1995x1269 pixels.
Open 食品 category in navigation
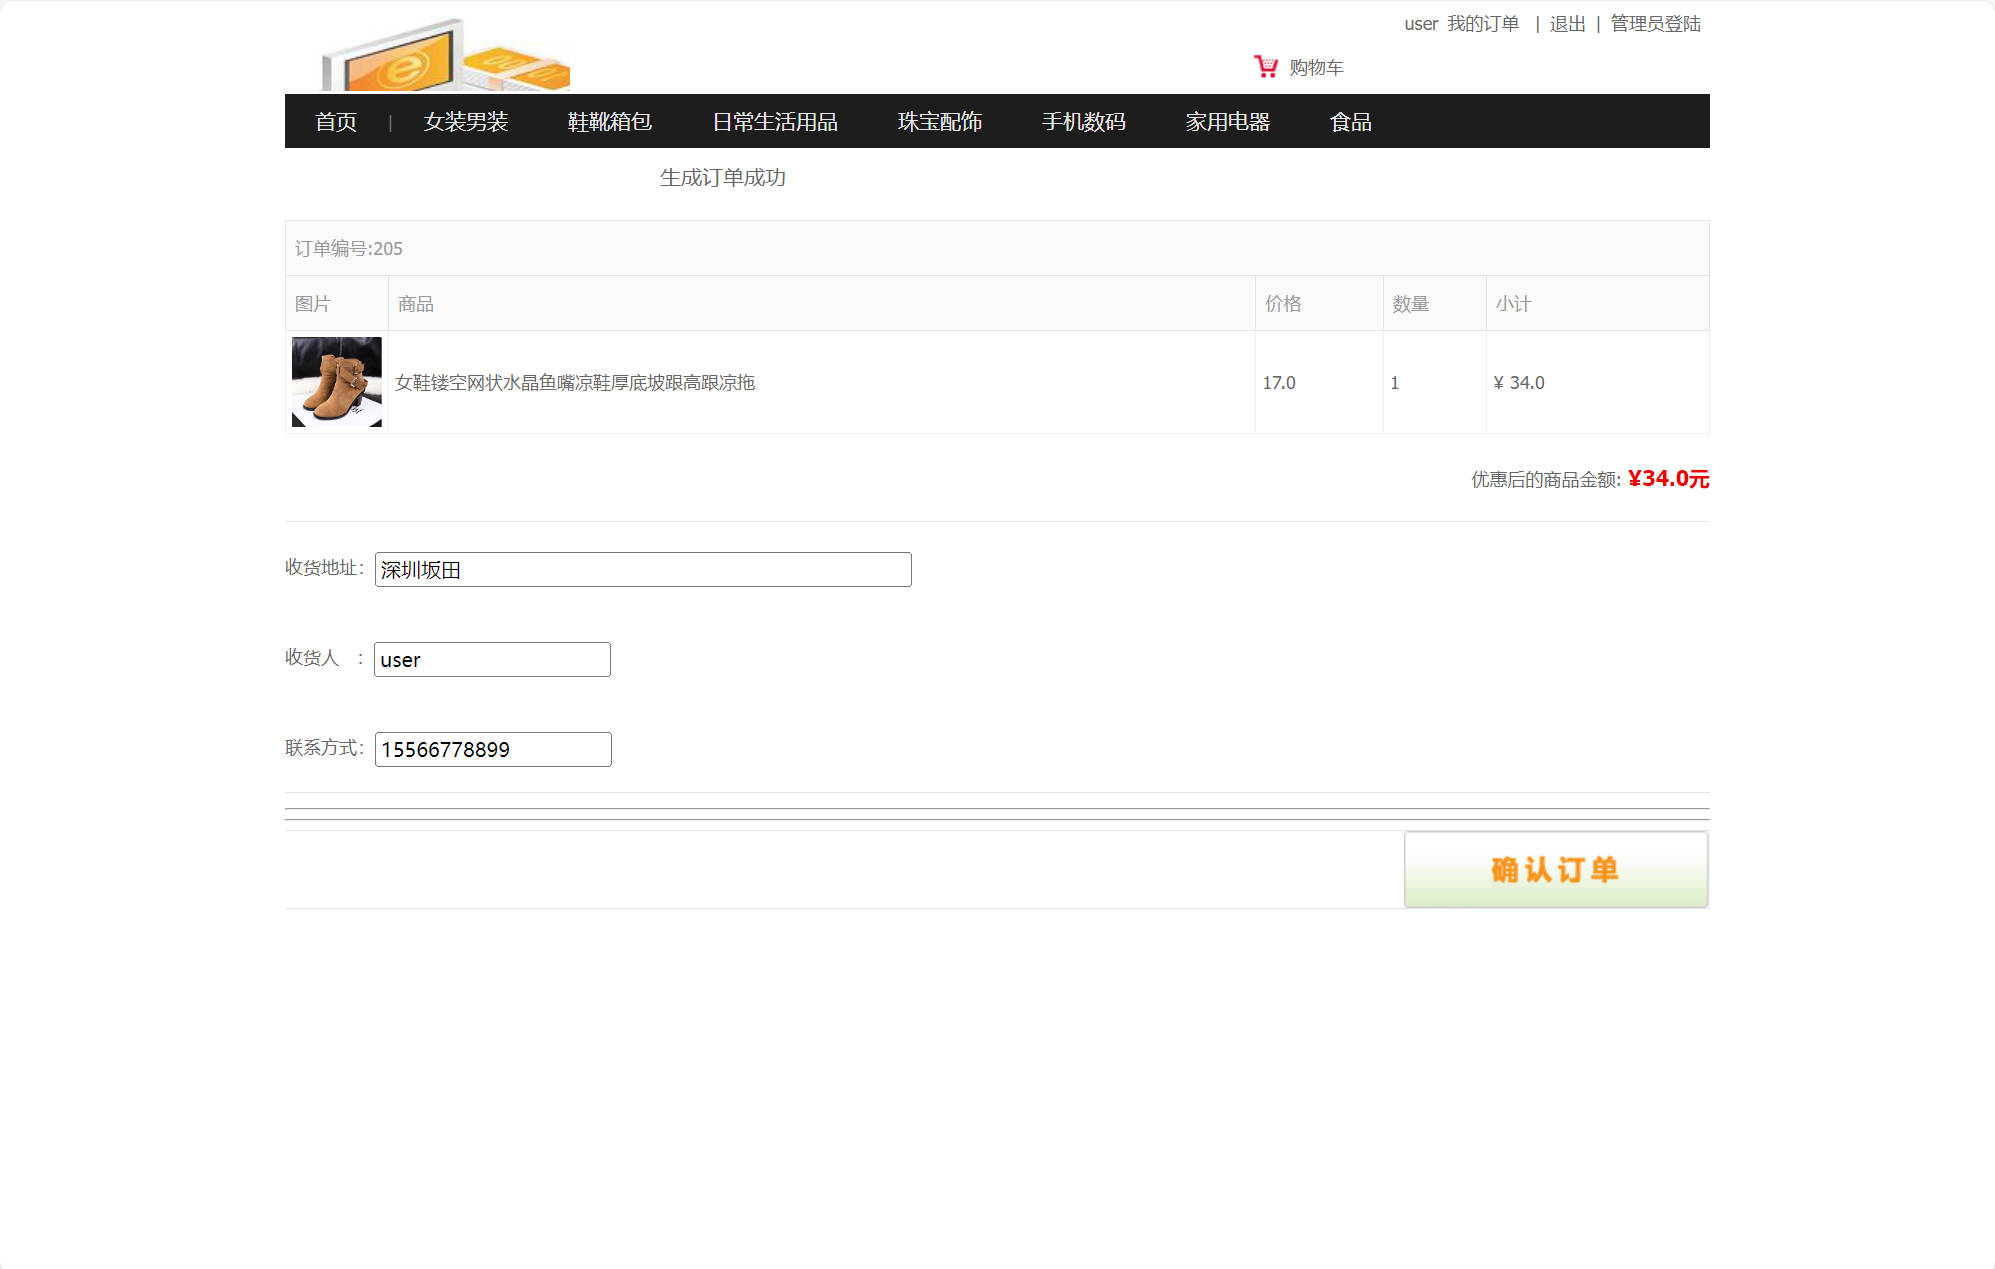pos(1351,122)
